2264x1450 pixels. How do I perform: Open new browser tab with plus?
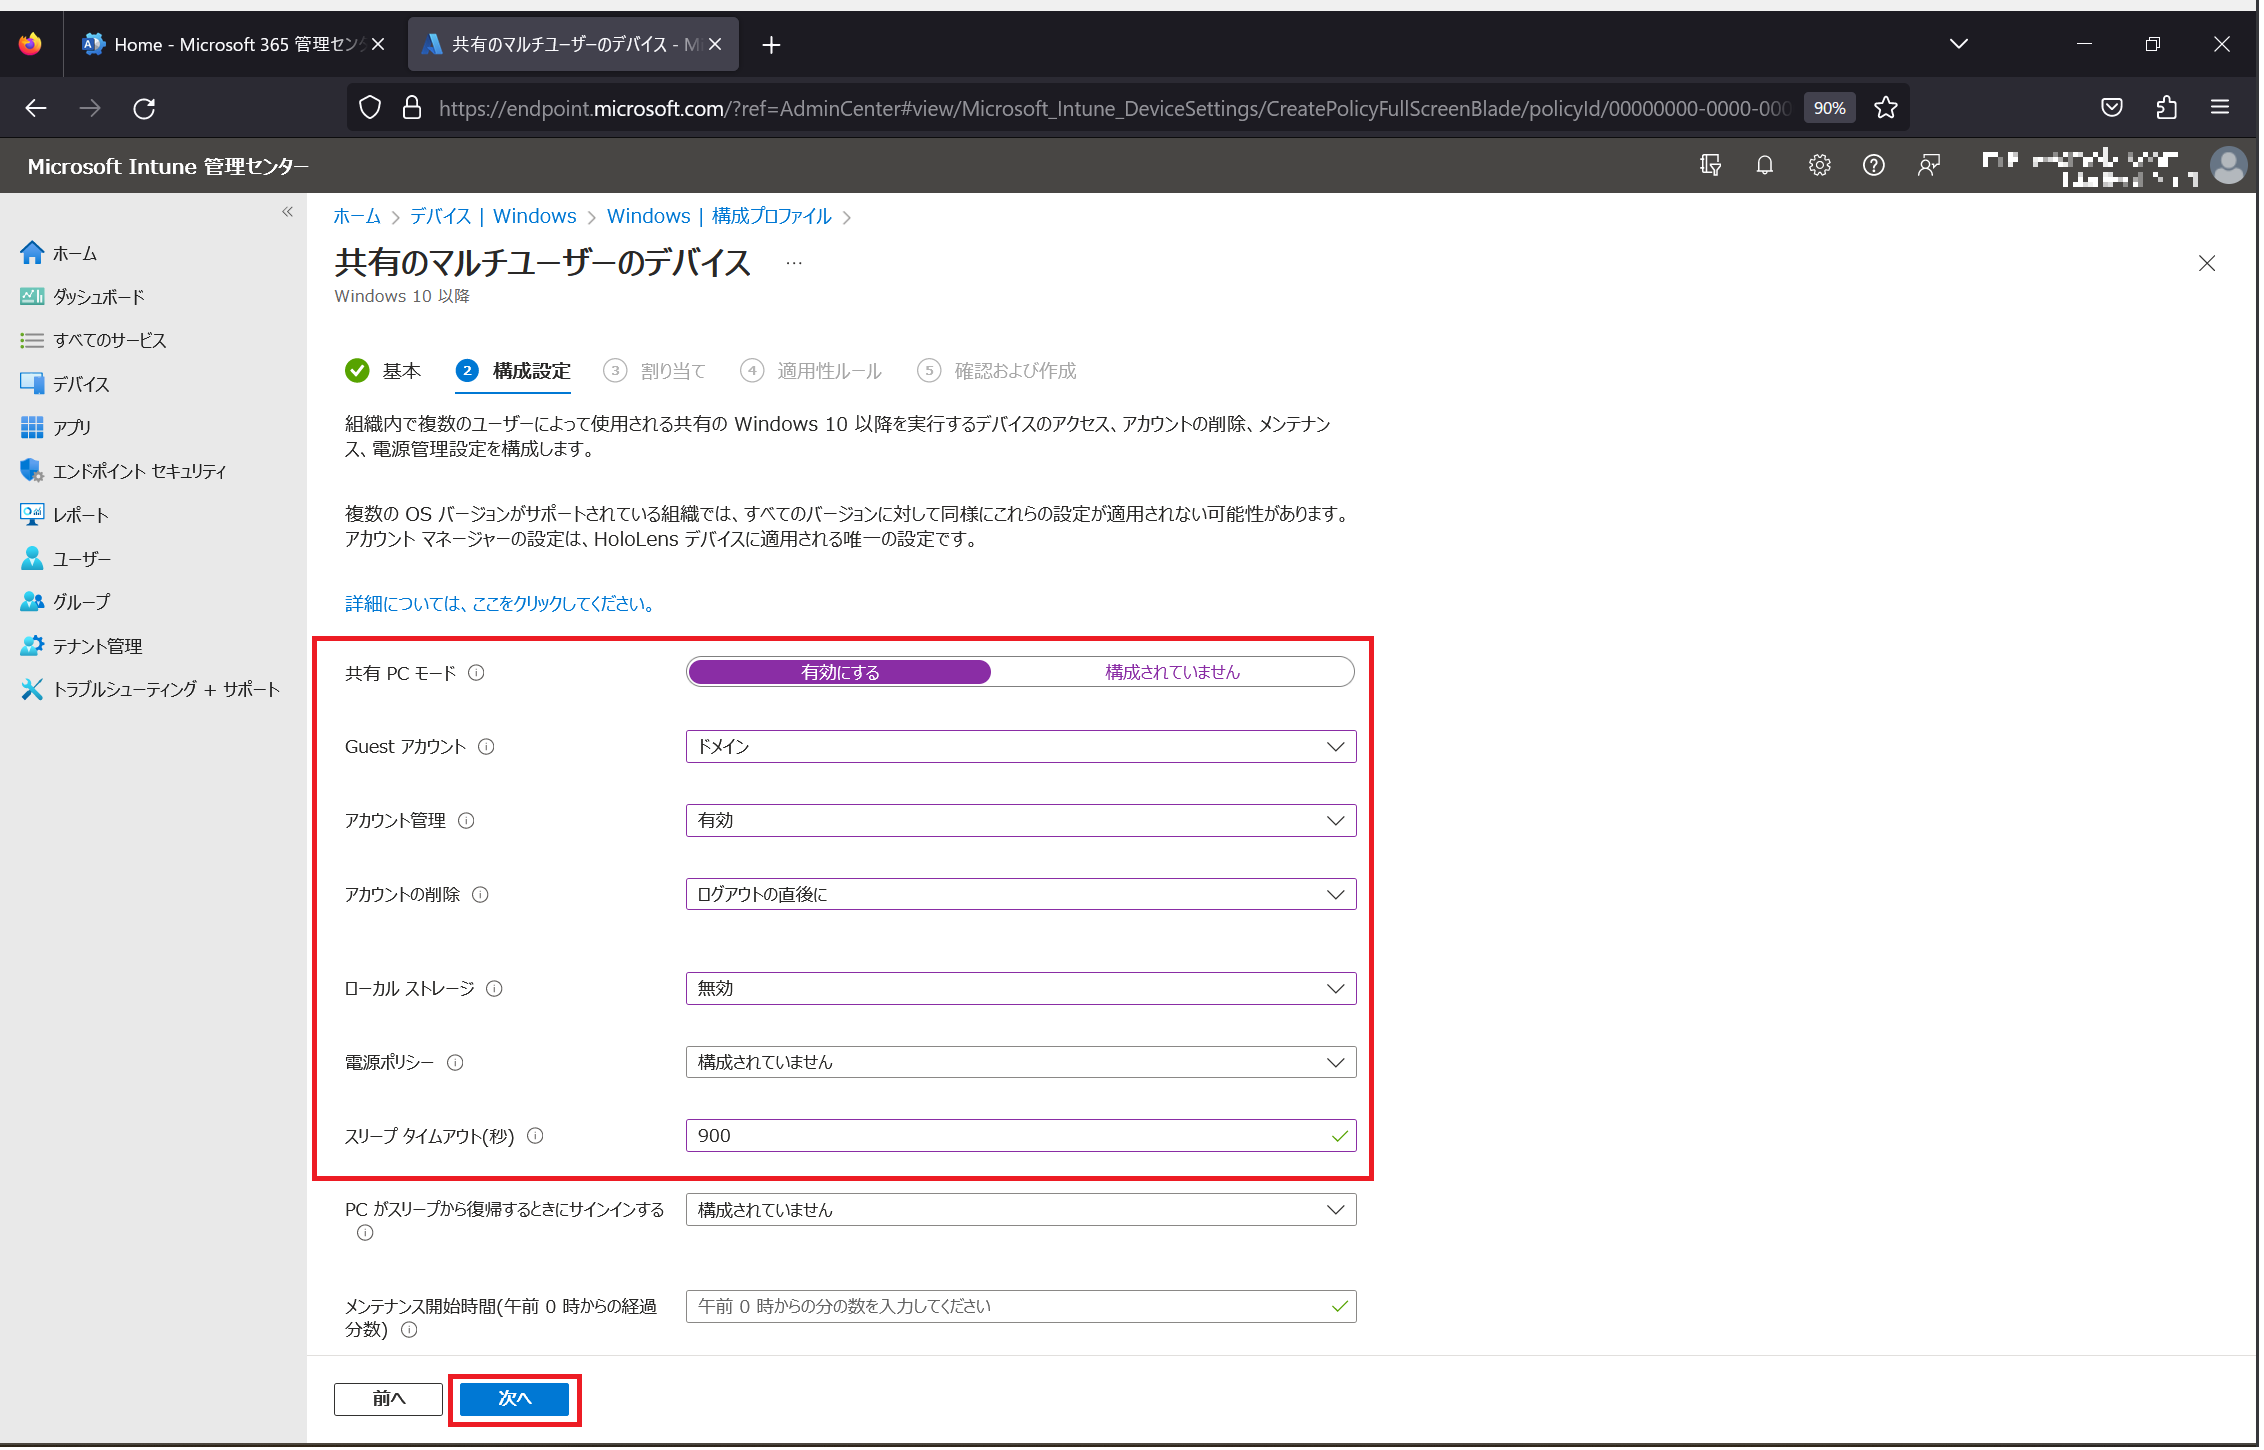772,45
